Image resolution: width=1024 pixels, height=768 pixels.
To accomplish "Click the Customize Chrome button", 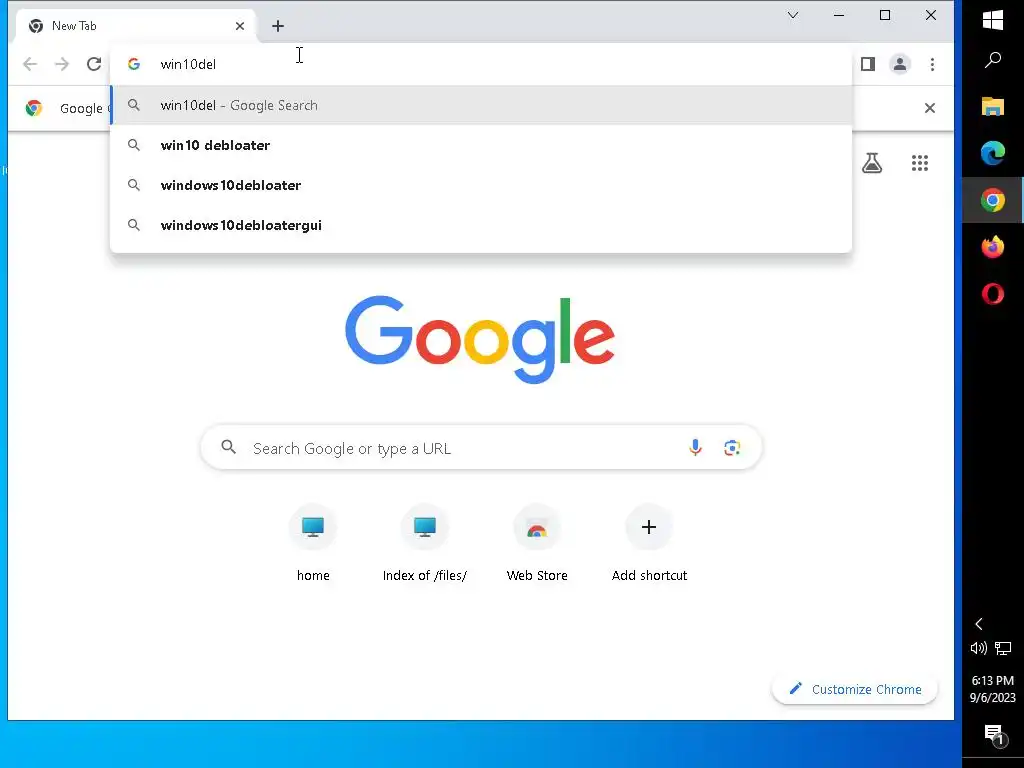I will point(855,689).
